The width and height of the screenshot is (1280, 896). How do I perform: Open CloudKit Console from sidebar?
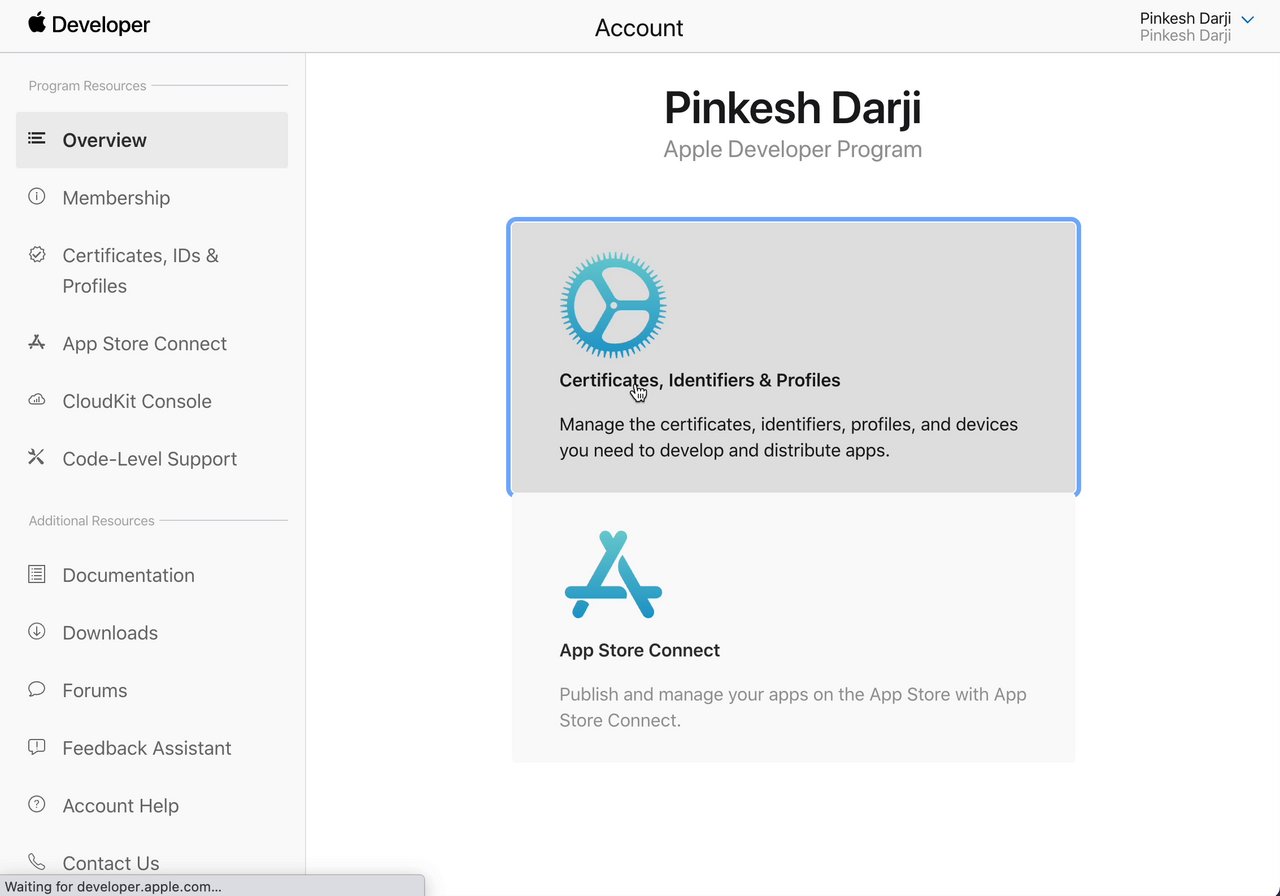tap(137, 401)
